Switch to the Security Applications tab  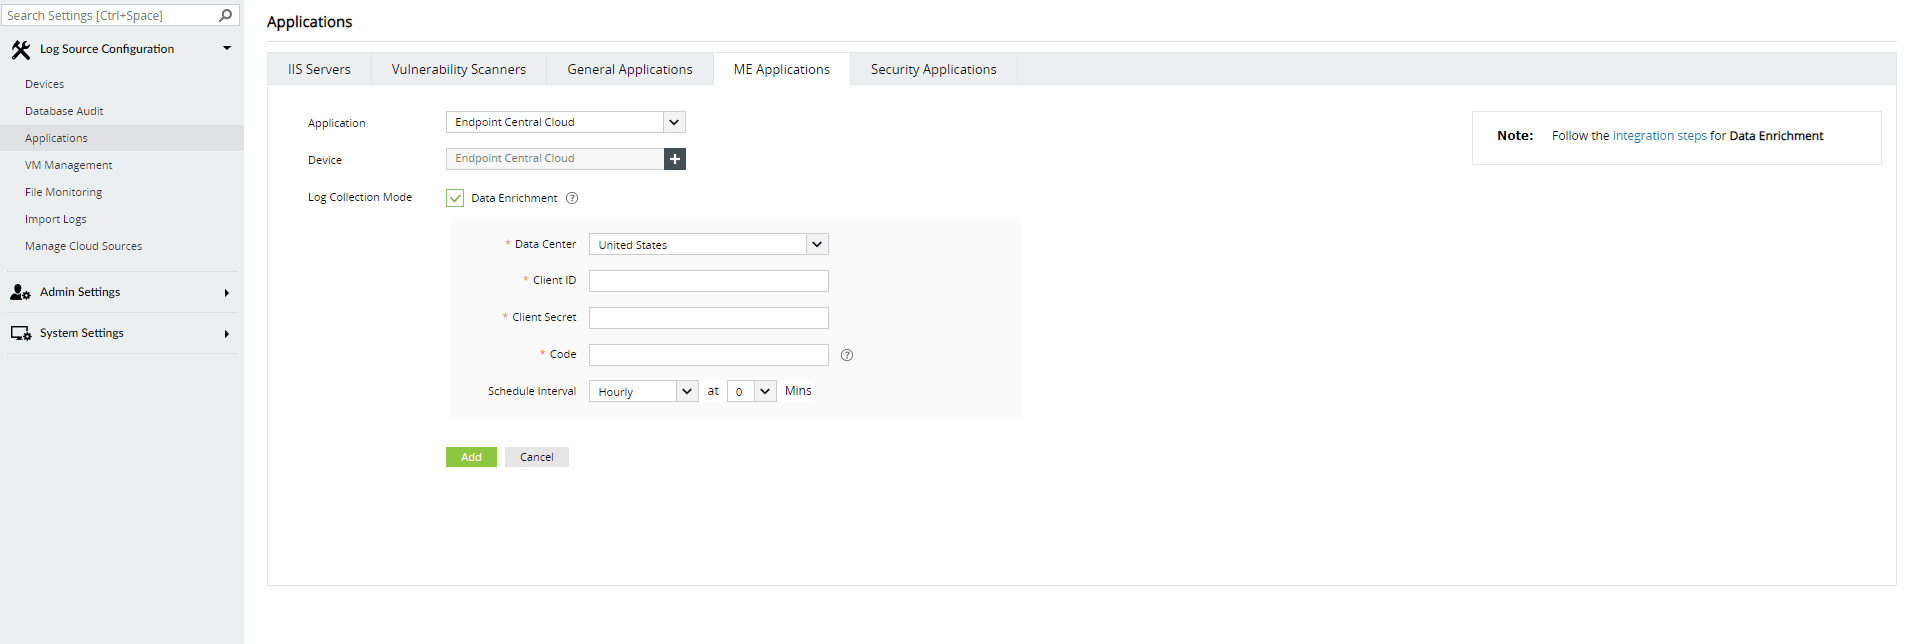[934, 69]
